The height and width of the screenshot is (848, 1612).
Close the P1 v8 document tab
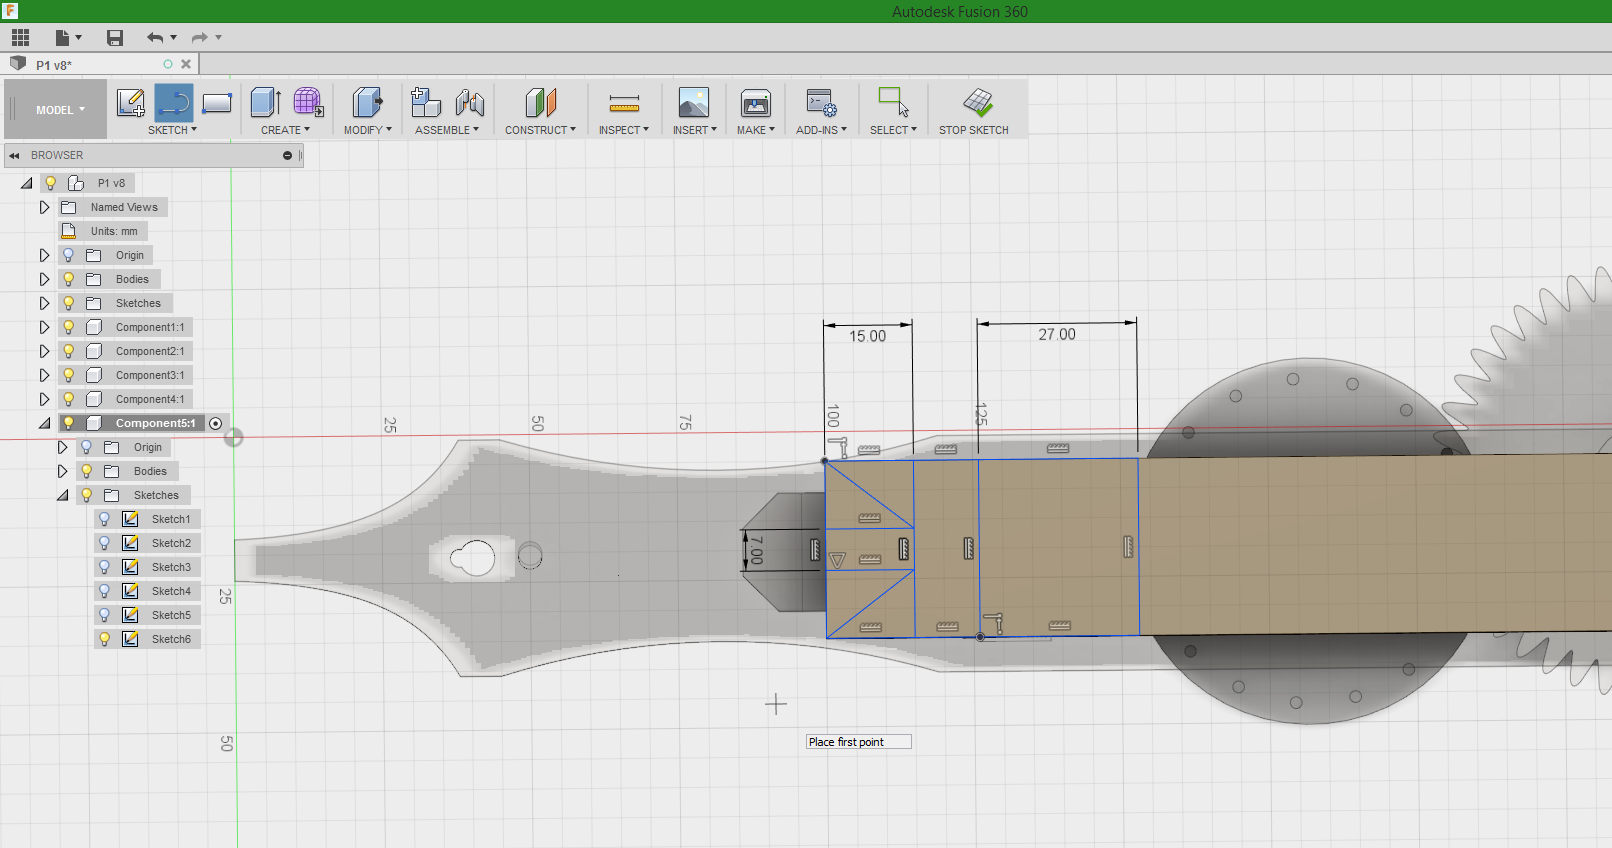[x=186, y=64]
